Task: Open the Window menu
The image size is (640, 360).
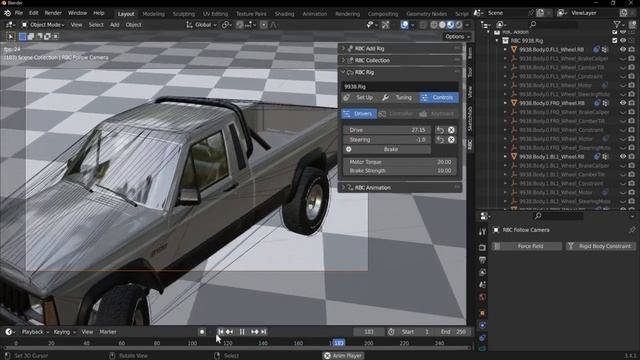Action: click(x=77, y=13)
